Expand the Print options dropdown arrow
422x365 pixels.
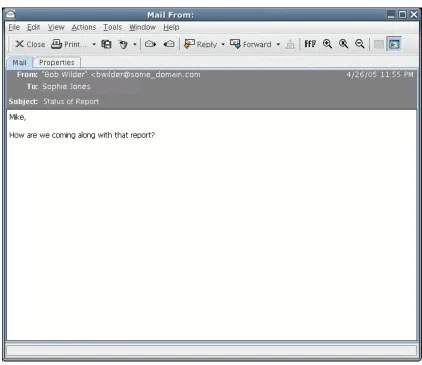pyautogui.click(x=94, y=44)
